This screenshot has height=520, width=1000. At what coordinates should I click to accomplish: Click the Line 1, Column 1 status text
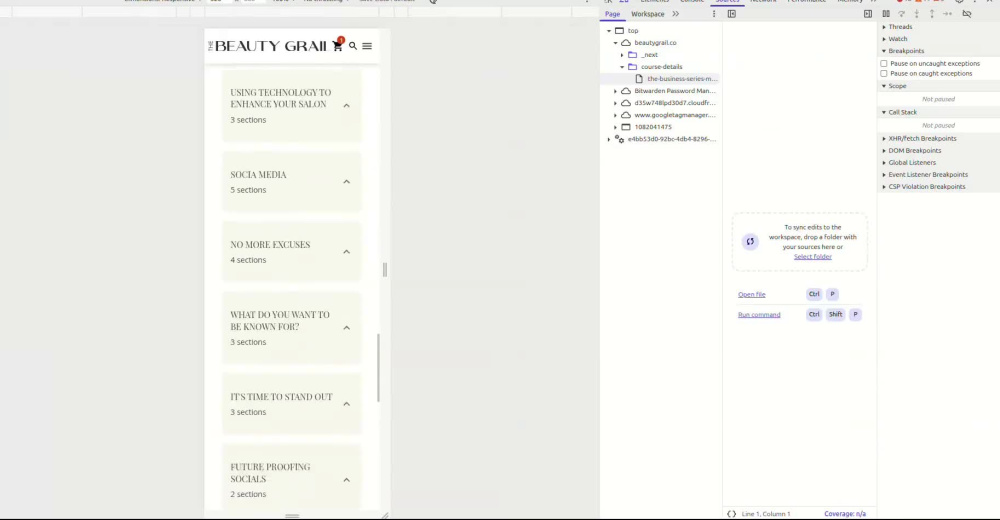pyautogui.click(x=765, y=514)
